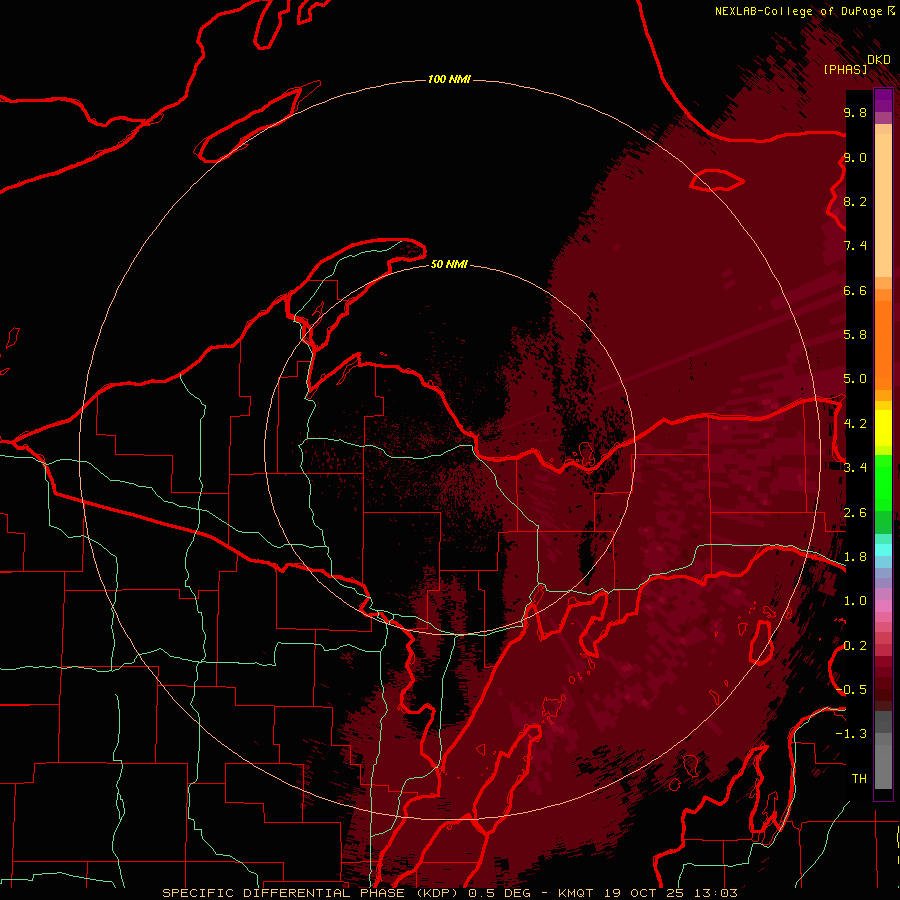Screen dimensions: 900x900
Task: Click the 3.4 value on color scale
Action: point(855,467)
